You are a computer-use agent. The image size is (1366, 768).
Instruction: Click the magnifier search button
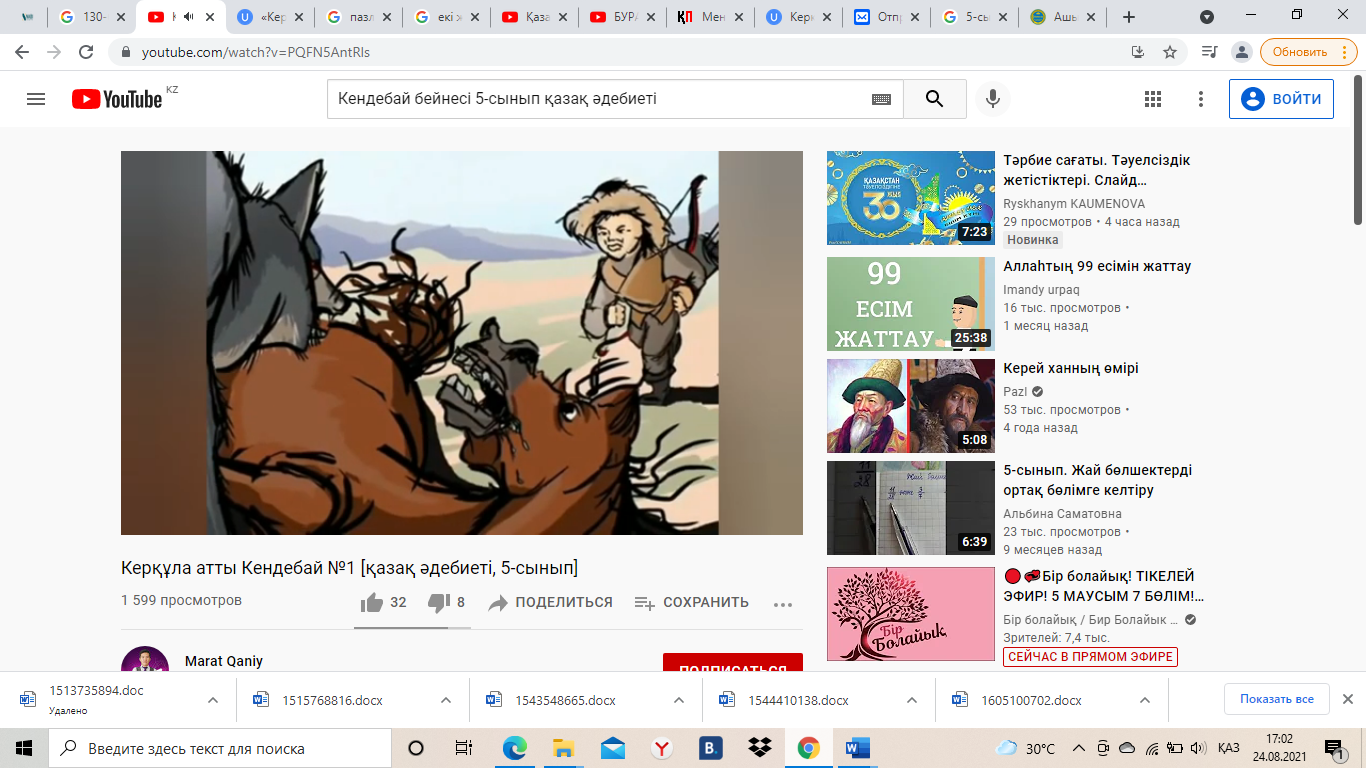point(935,99)
